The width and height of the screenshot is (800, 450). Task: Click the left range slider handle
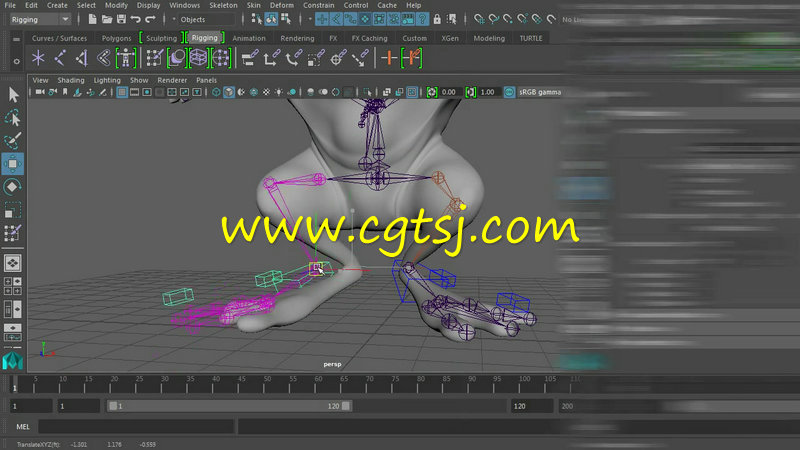click(113, 406)
